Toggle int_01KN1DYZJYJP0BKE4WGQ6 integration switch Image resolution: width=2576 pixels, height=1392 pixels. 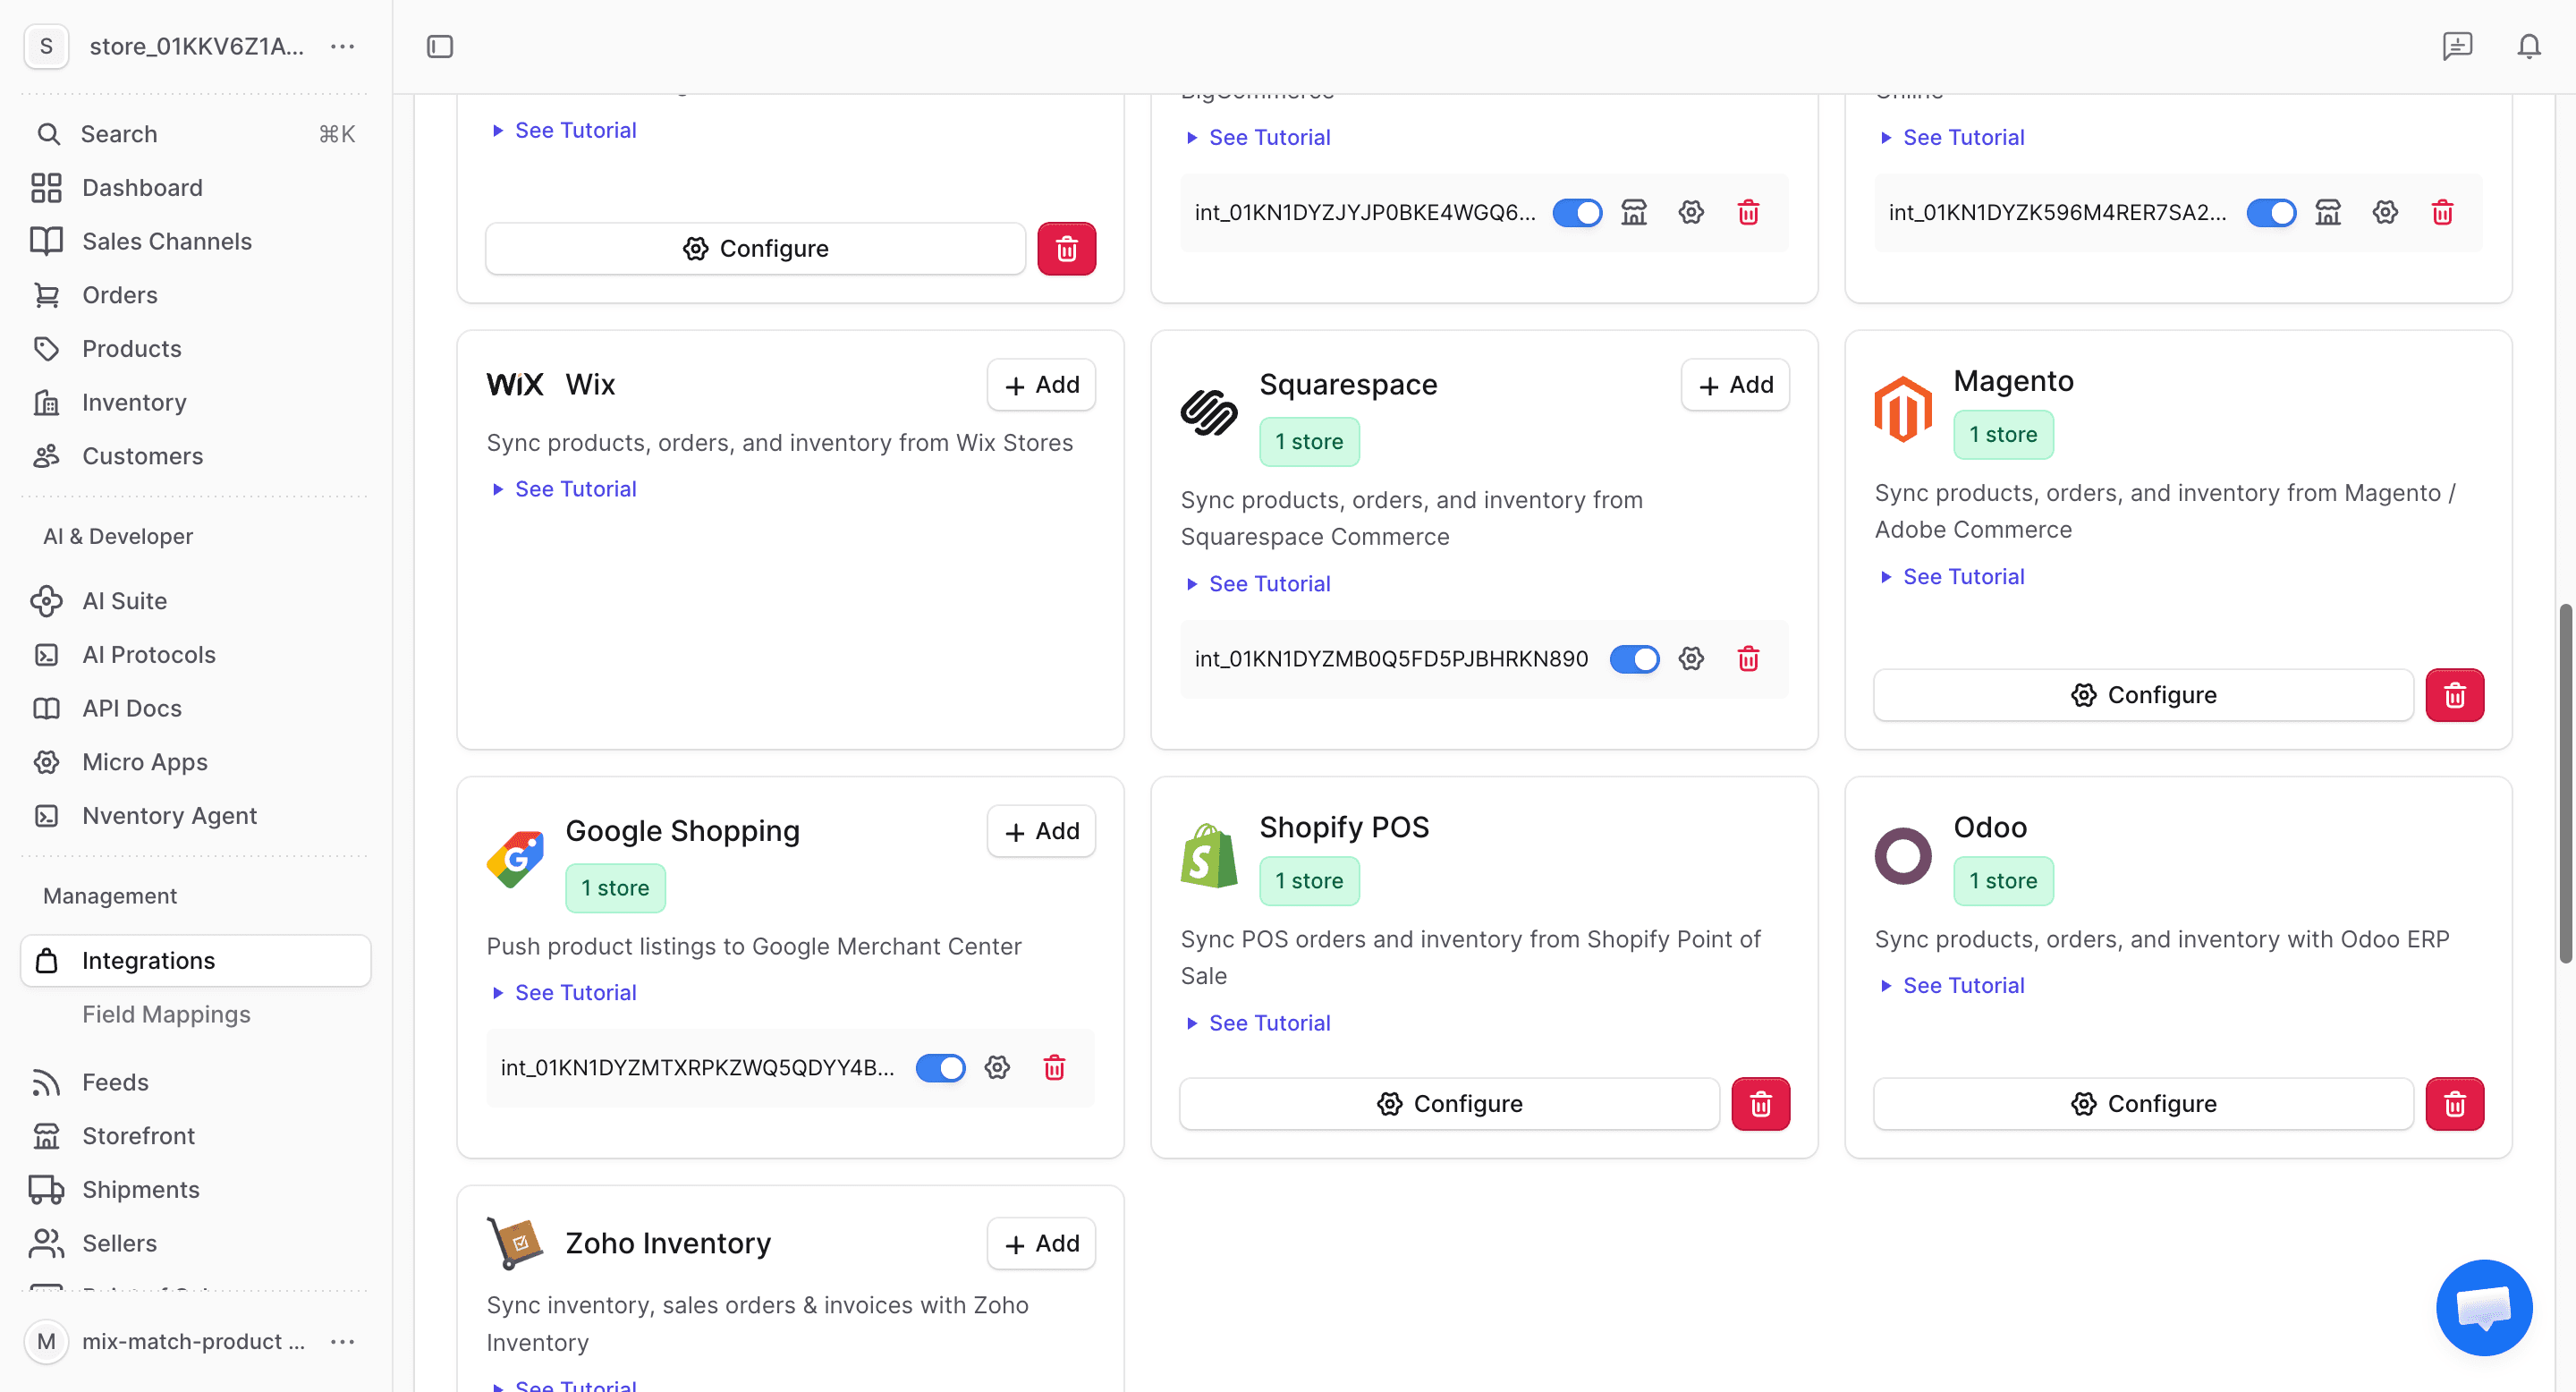(x=1577, y=212)
